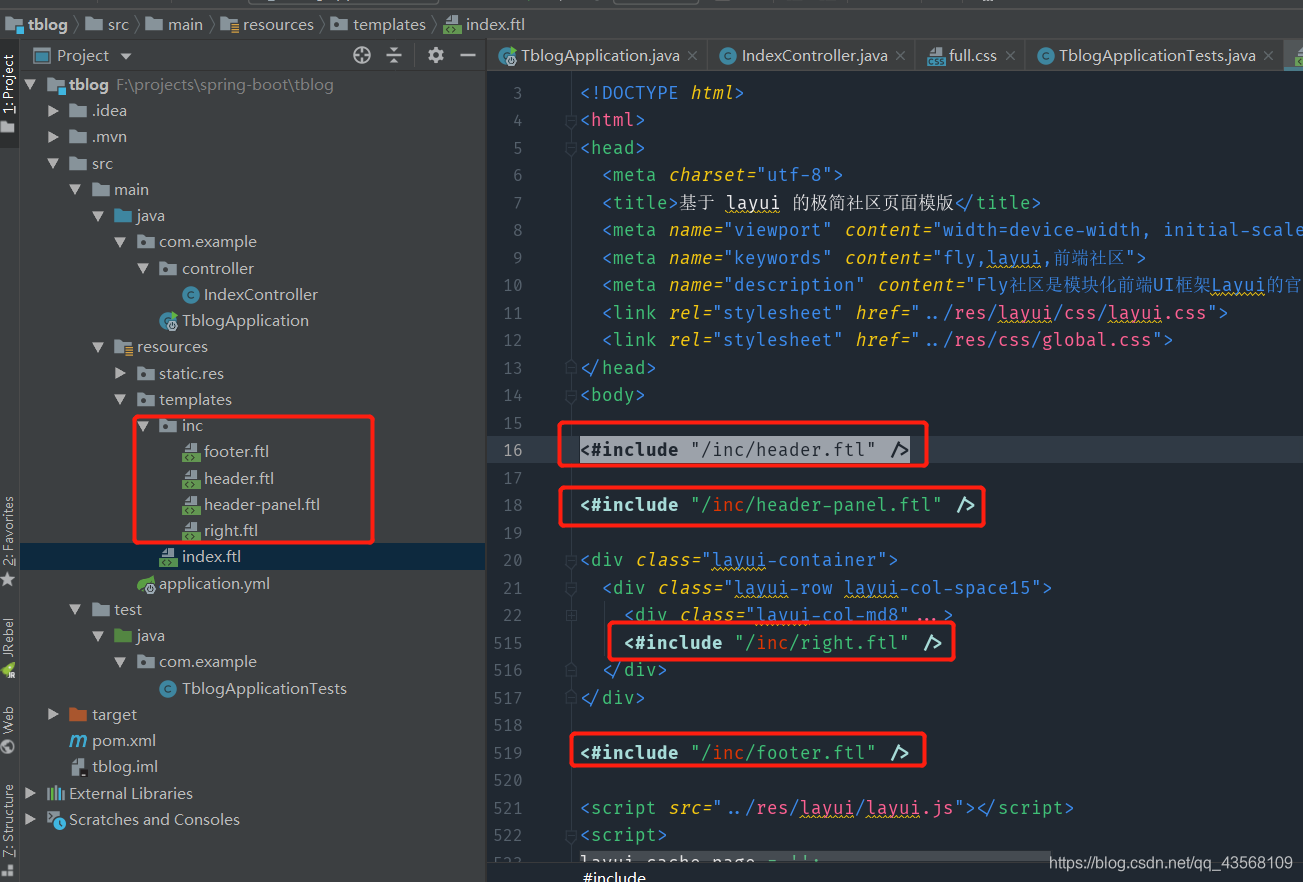The height and width of the screenshot is (882, 1303).
Task: Fold the html tag at line 4
Action: pos(570,120)
